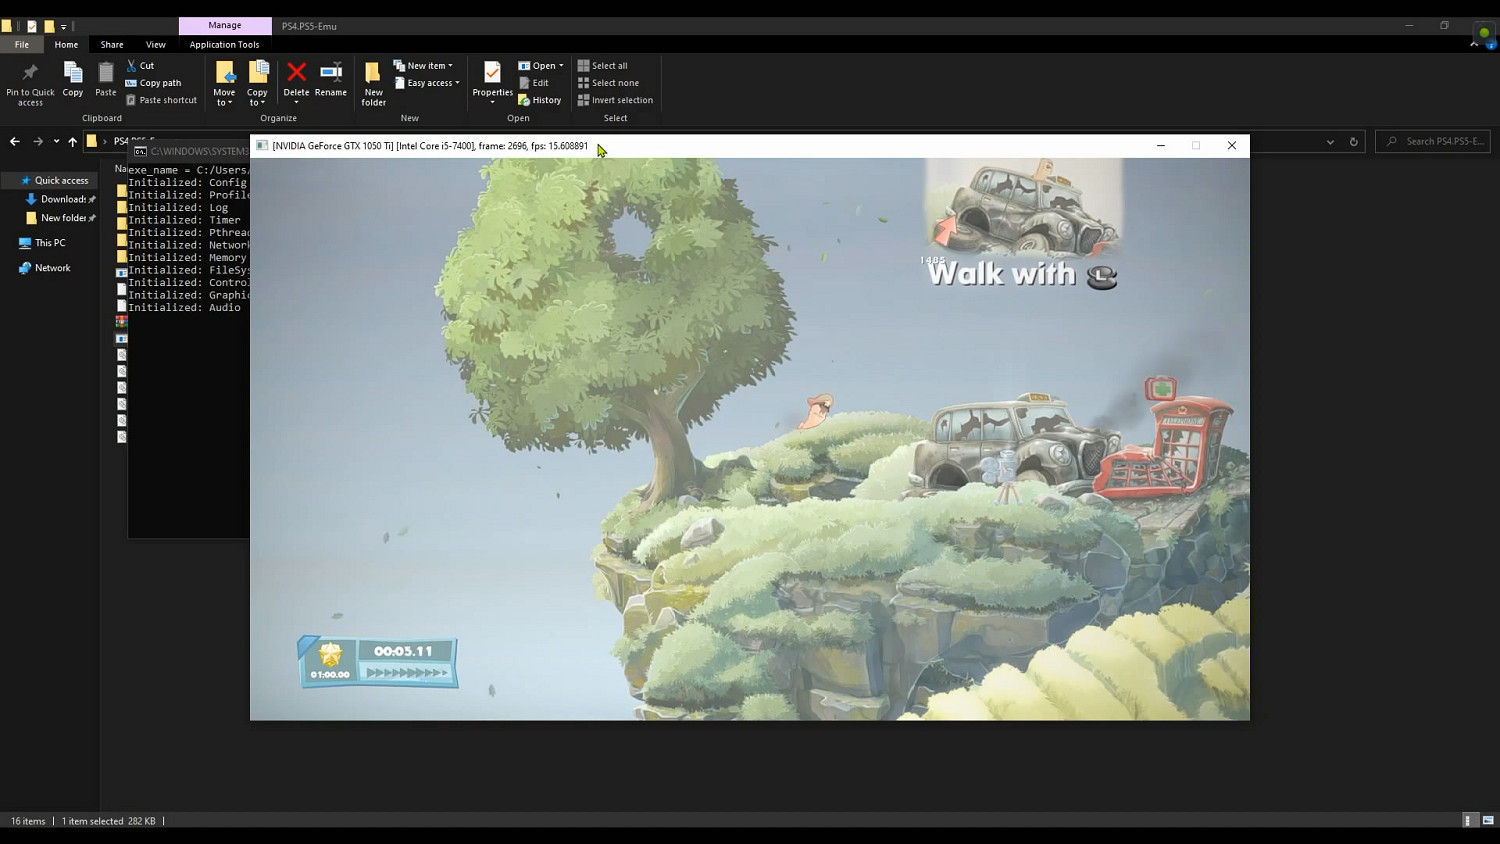Viewport: 1500px width, 844px height.
Task: Delete the selected item with red X
Action: pos(296,73)
